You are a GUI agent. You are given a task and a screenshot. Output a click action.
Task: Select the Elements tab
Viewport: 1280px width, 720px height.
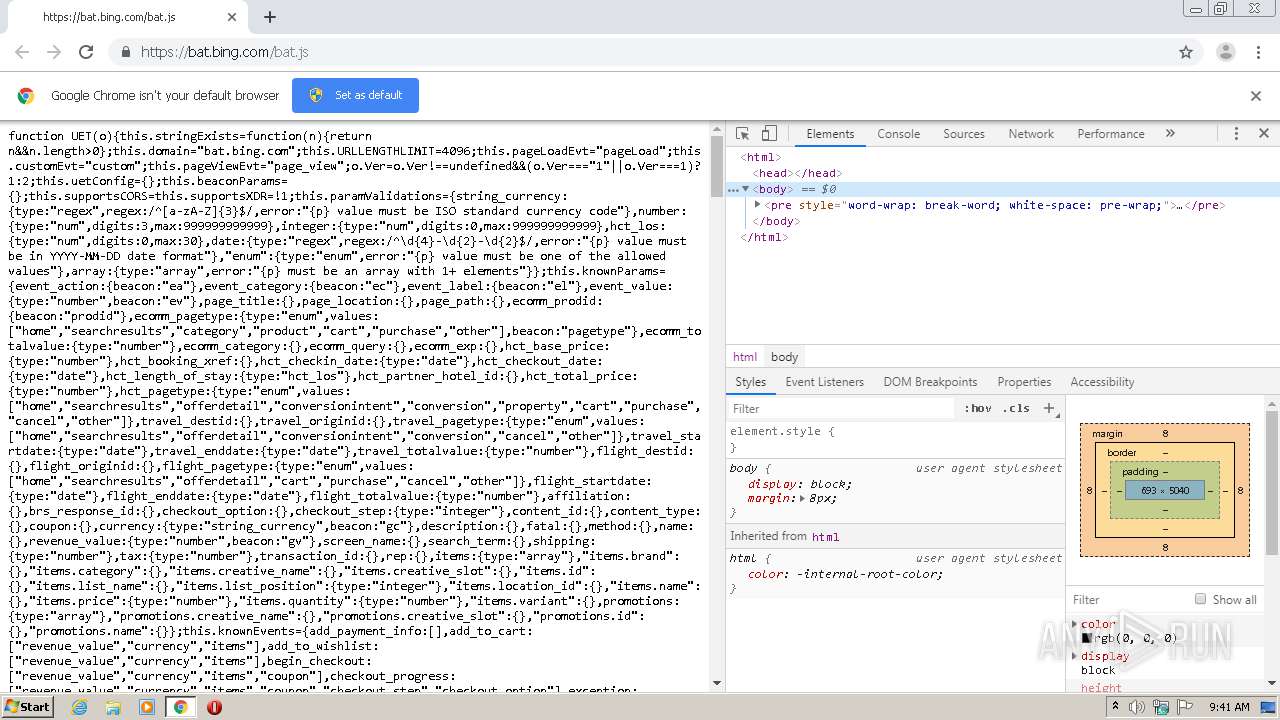pyautogui.click(x=830, y=134)
